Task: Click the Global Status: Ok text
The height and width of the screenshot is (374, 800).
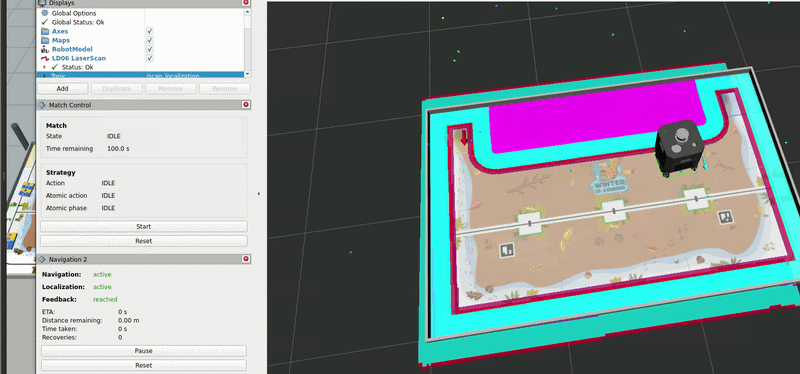Action: pyautogui.click(x=78, y=22)
